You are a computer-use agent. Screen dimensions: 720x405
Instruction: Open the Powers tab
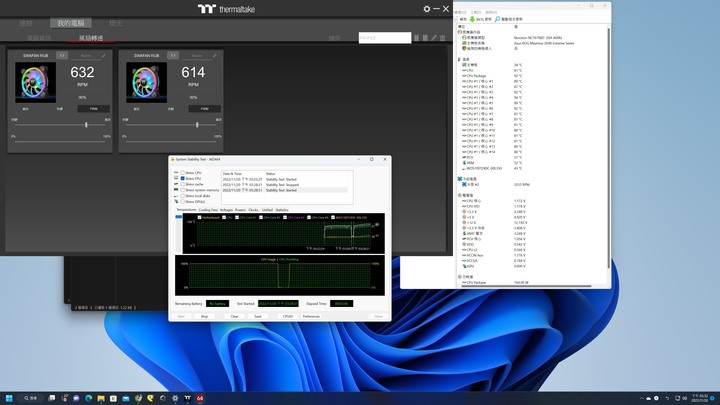tap(240, 210)
